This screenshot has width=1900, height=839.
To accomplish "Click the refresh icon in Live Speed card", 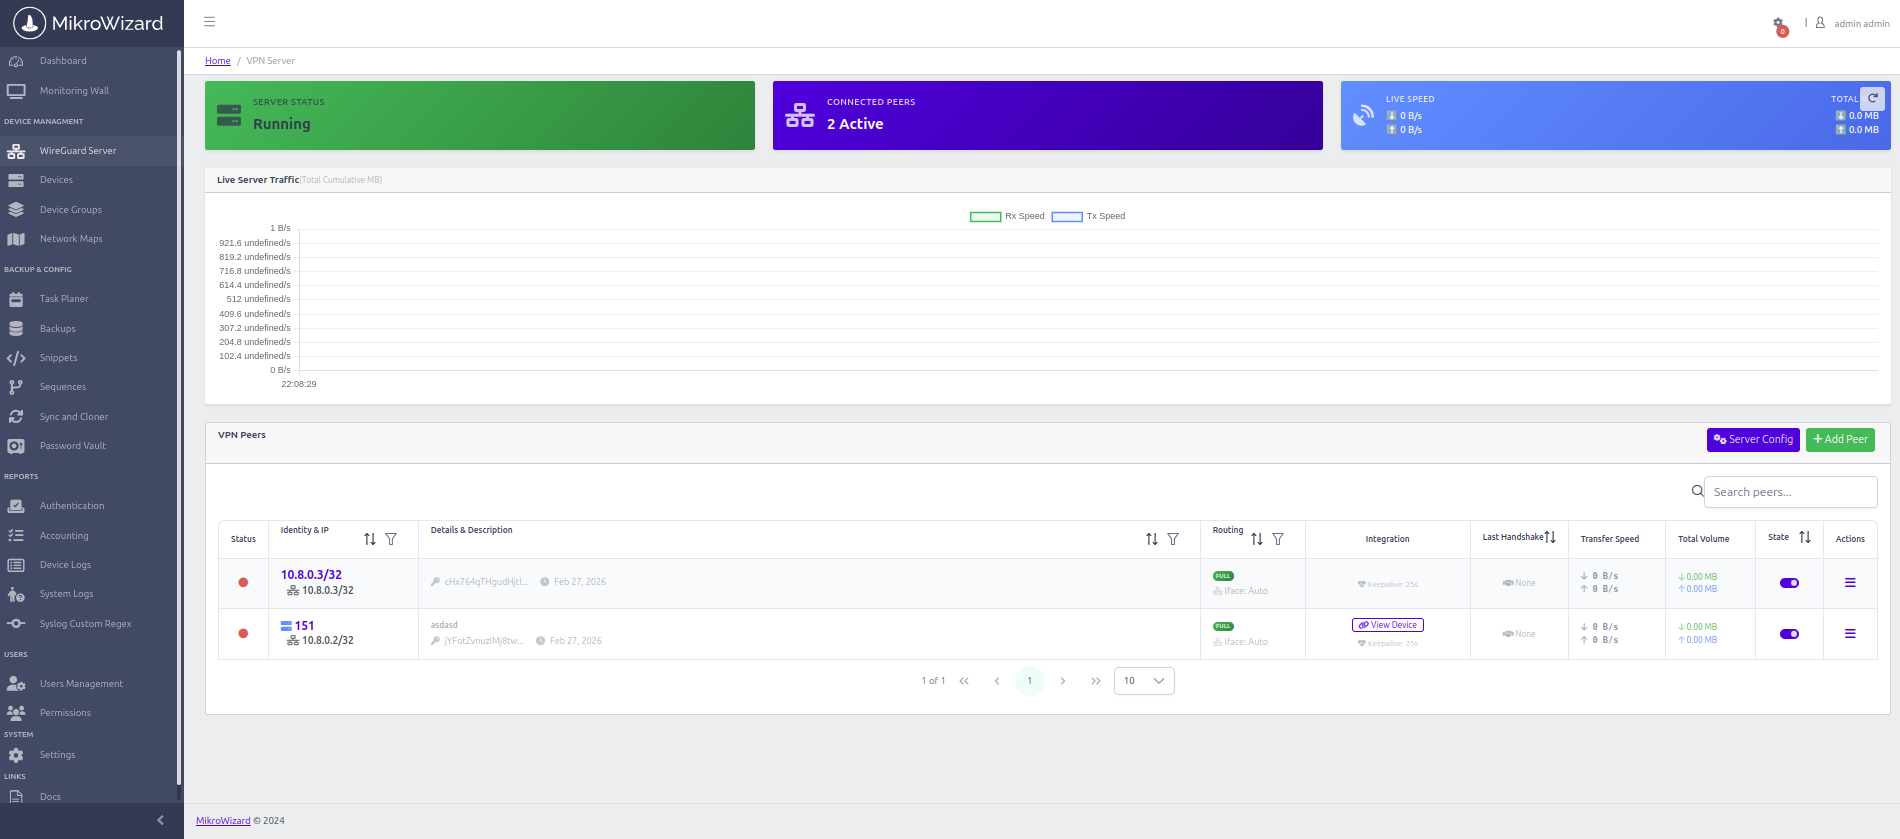I will (x=1872, y=98).
